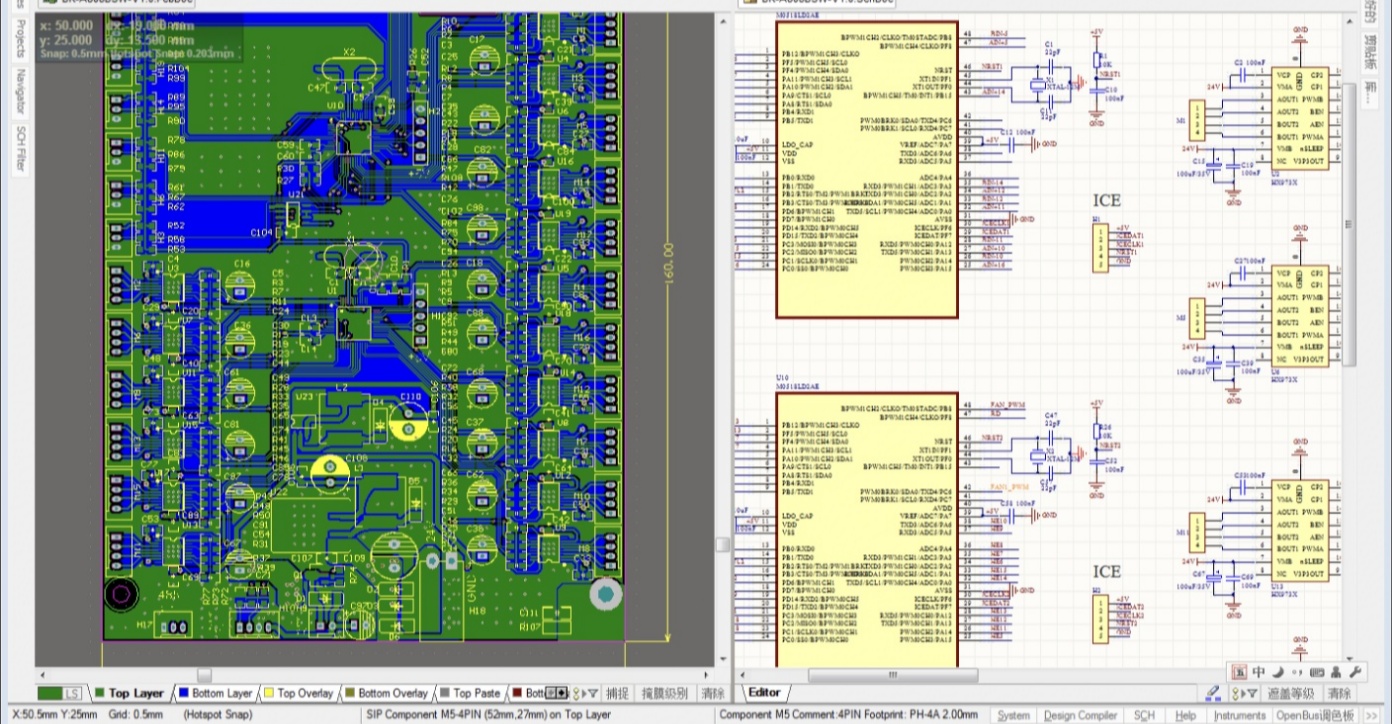The width and height of the screenshot is (1392, 724).
Task: Click the upper schematic MCU block
Action: point(867,170)
